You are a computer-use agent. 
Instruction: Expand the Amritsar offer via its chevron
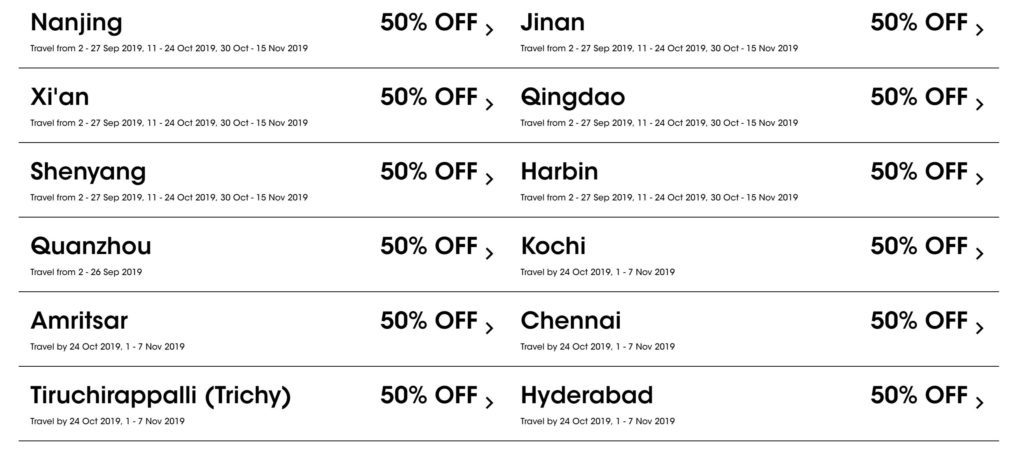click(489, 328)
